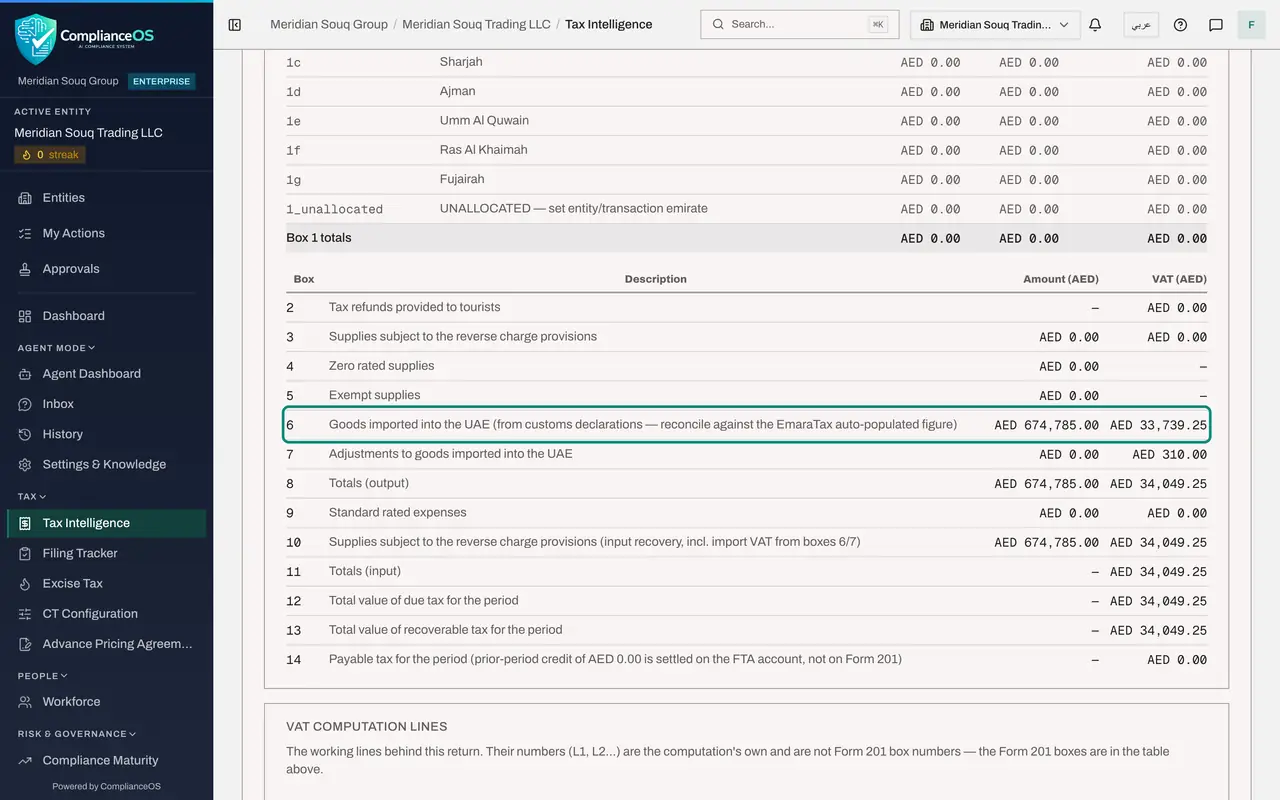This screenshot has width=1280, height=800.
Task: Collapse the Agent Mode section
Action: click(x=57, y=348)
